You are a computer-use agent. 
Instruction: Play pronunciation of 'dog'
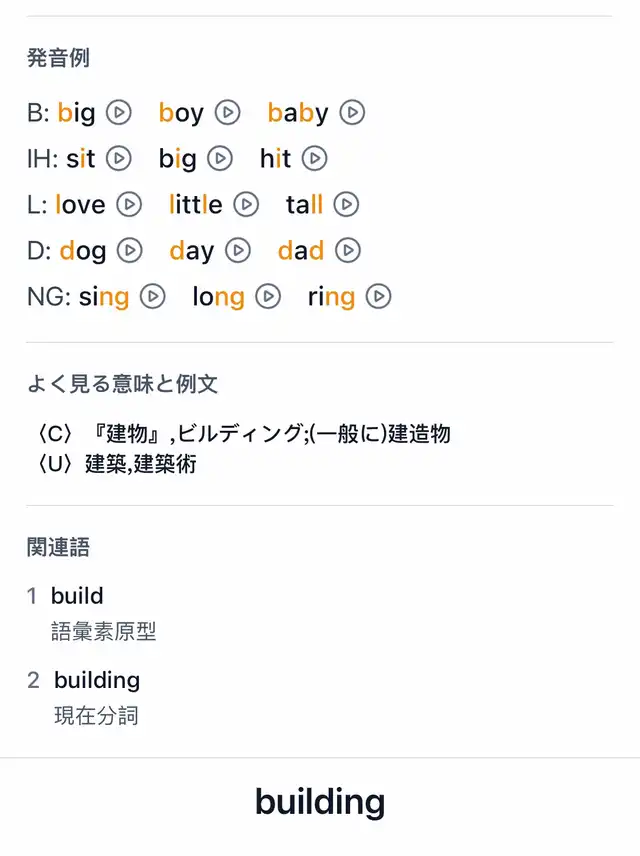130,251
